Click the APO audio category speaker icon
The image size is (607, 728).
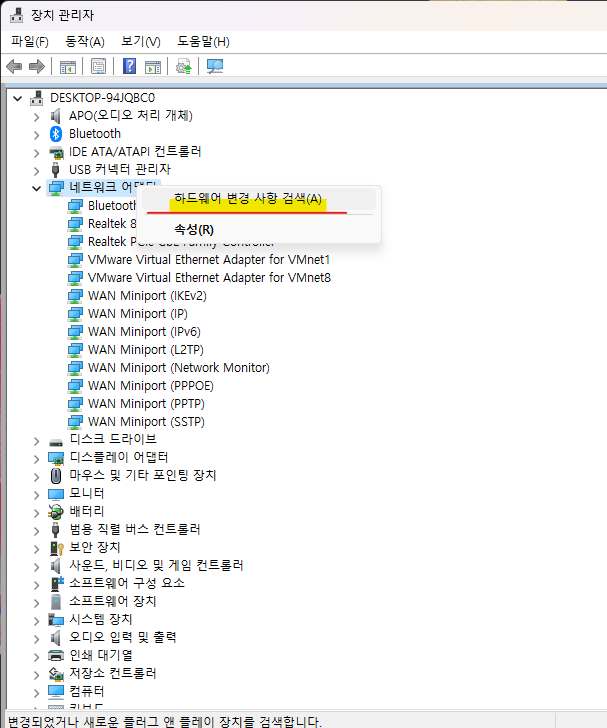pyautogui.click(x=56, y=116)
